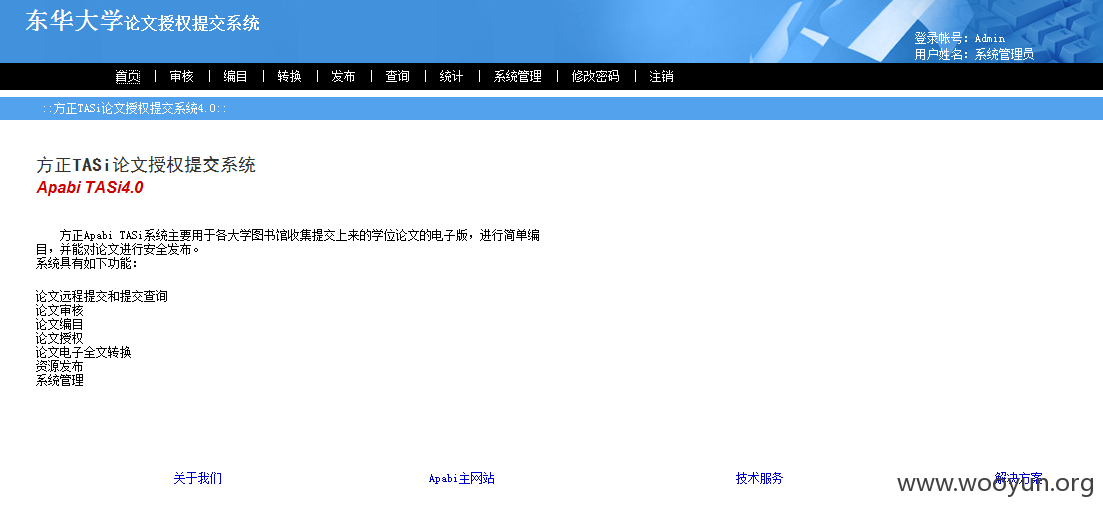Click the 登录帐号: Admin text

click(959, 39)
